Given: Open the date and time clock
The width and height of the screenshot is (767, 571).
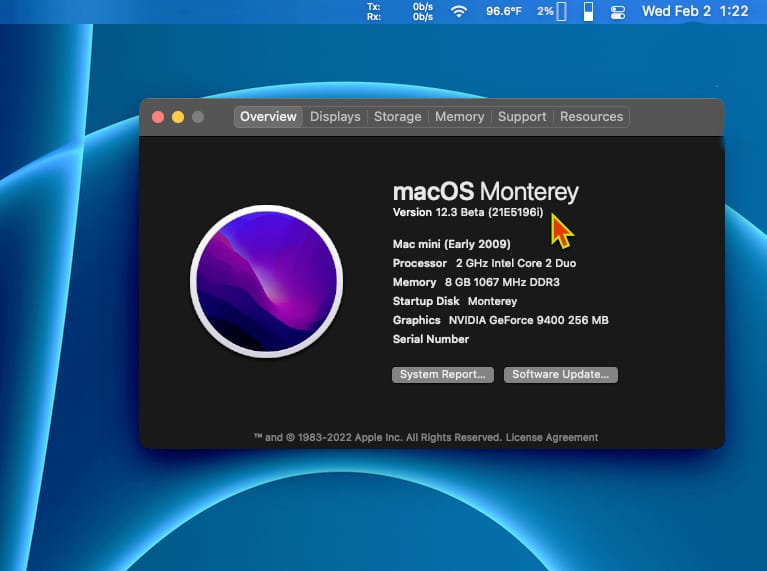Looking at the screenshot, I should point(695,11).
